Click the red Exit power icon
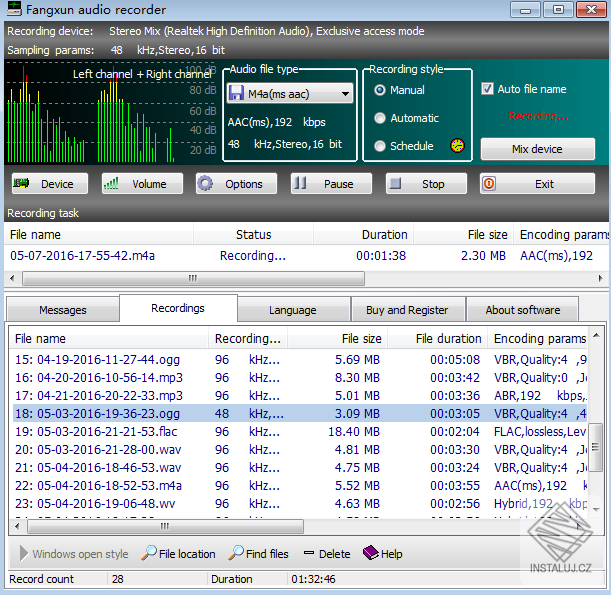Image resolution: width=611 pixels, height=595 pixels. (489, 184)
